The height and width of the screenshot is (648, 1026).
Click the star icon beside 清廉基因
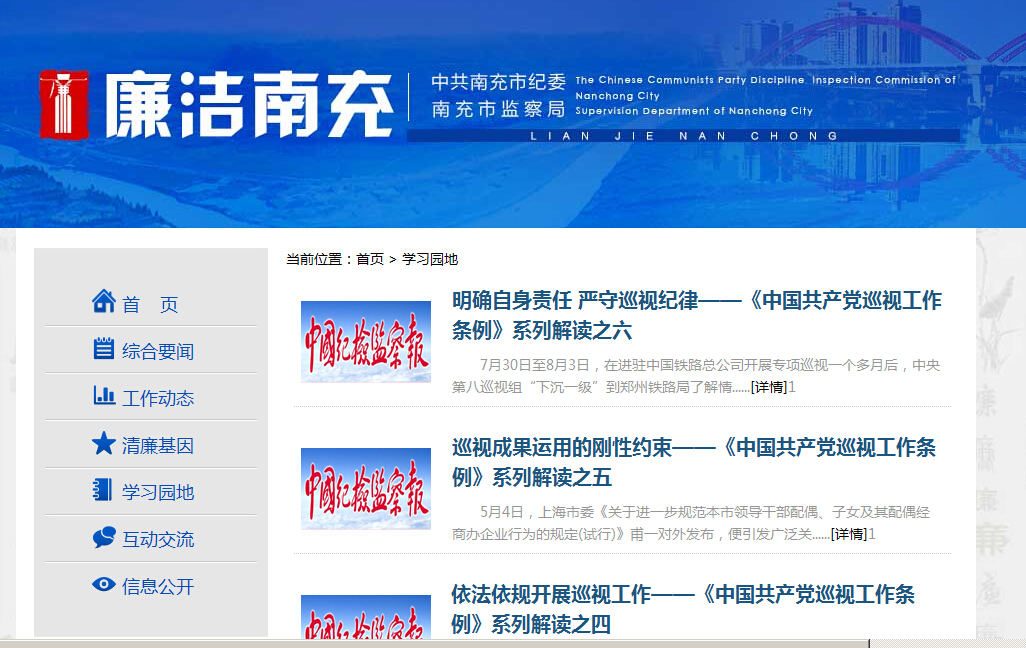point(103,443)
